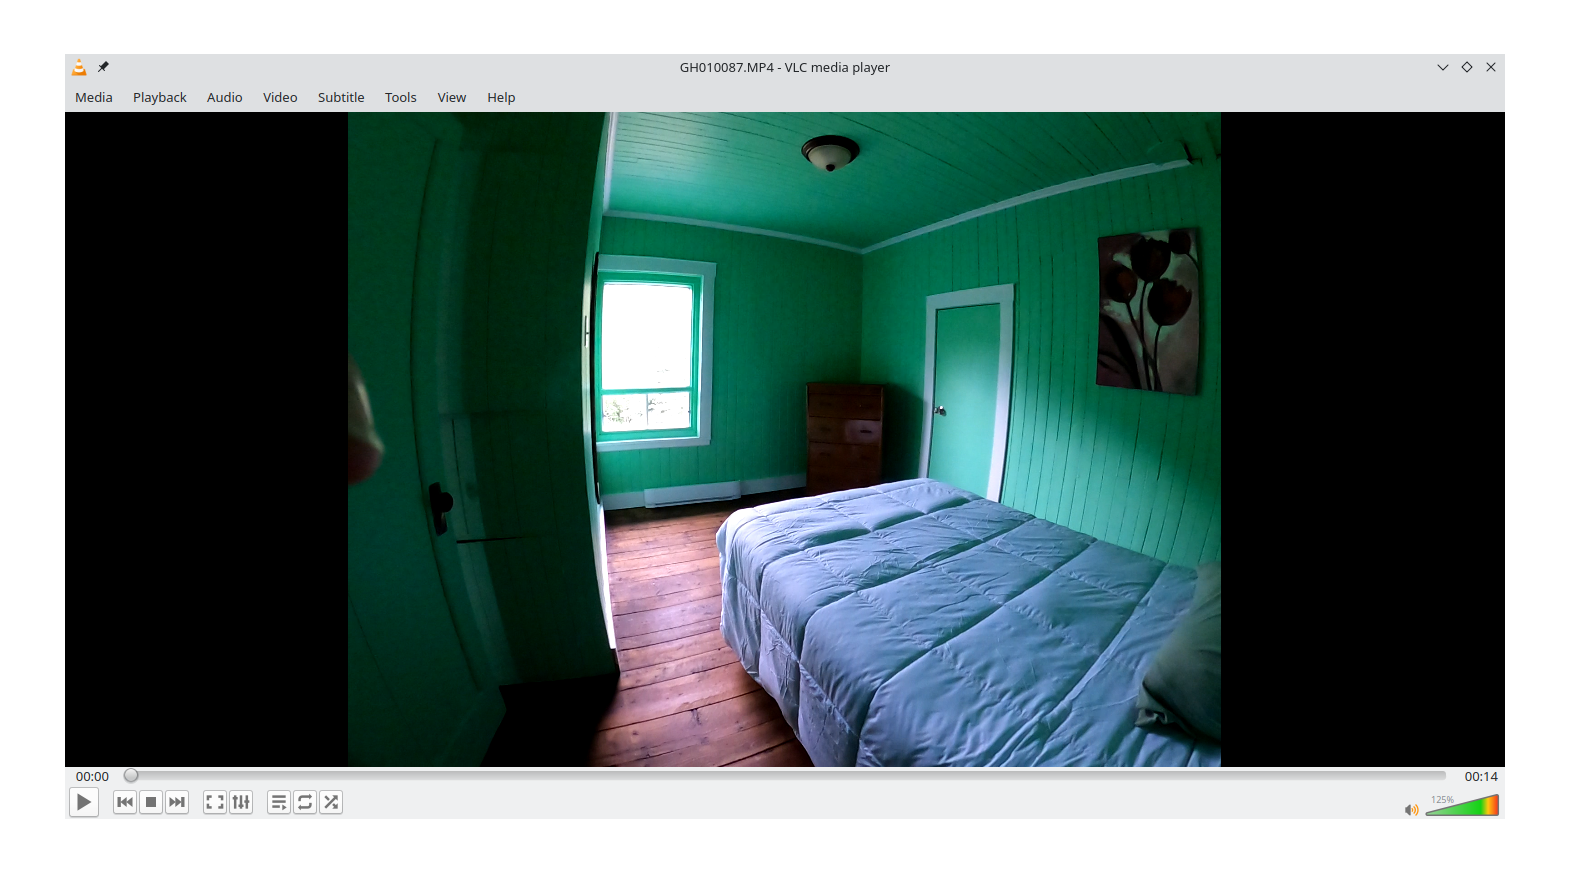This screenshot has height=896, width=1570.
Task: Adjust the volume slider at 125%
Action: tap(1462, 805)
